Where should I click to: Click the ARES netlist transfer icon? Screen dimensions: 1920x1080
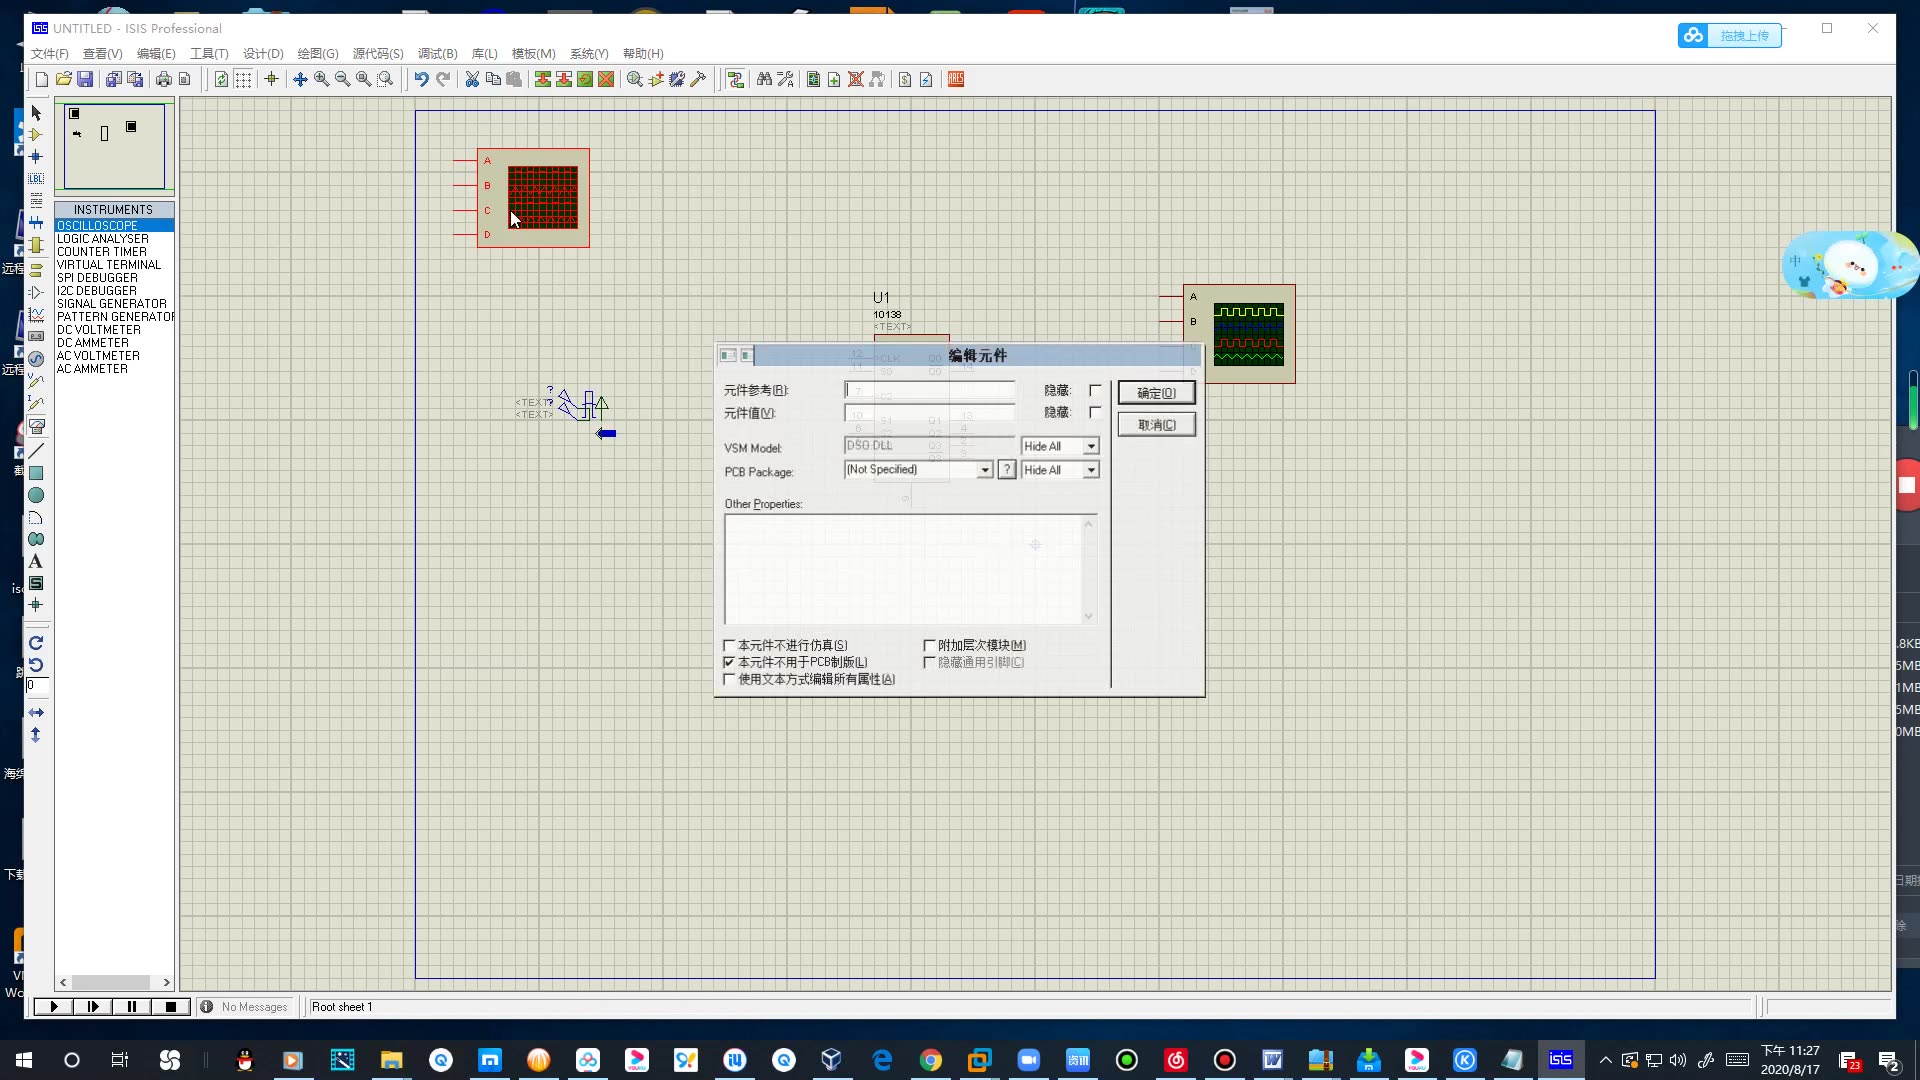[x=956, y=79]
